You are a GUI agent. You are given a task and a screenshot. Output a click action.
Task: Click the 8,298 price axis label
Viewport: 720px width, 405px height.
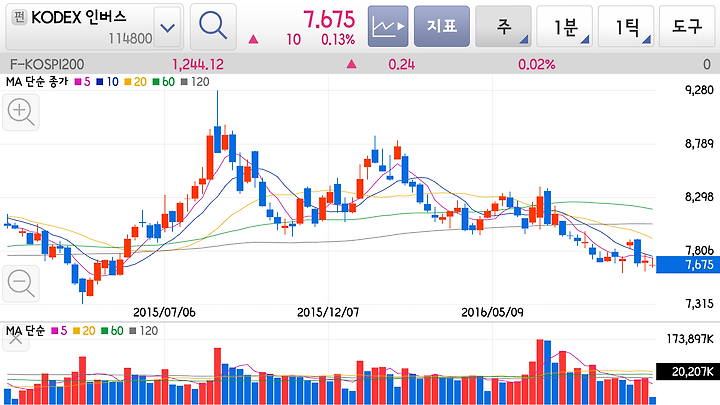click(x=699, y=197)
